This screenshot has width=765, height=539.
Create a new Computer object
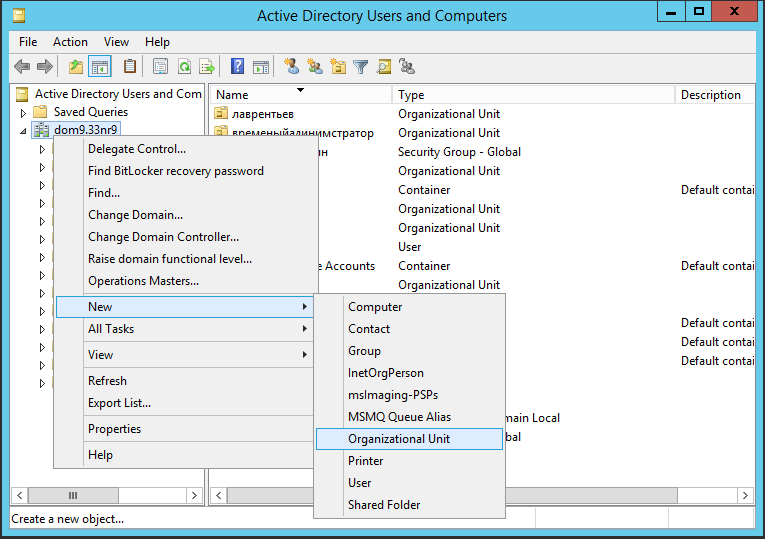(x=409, y=307)
